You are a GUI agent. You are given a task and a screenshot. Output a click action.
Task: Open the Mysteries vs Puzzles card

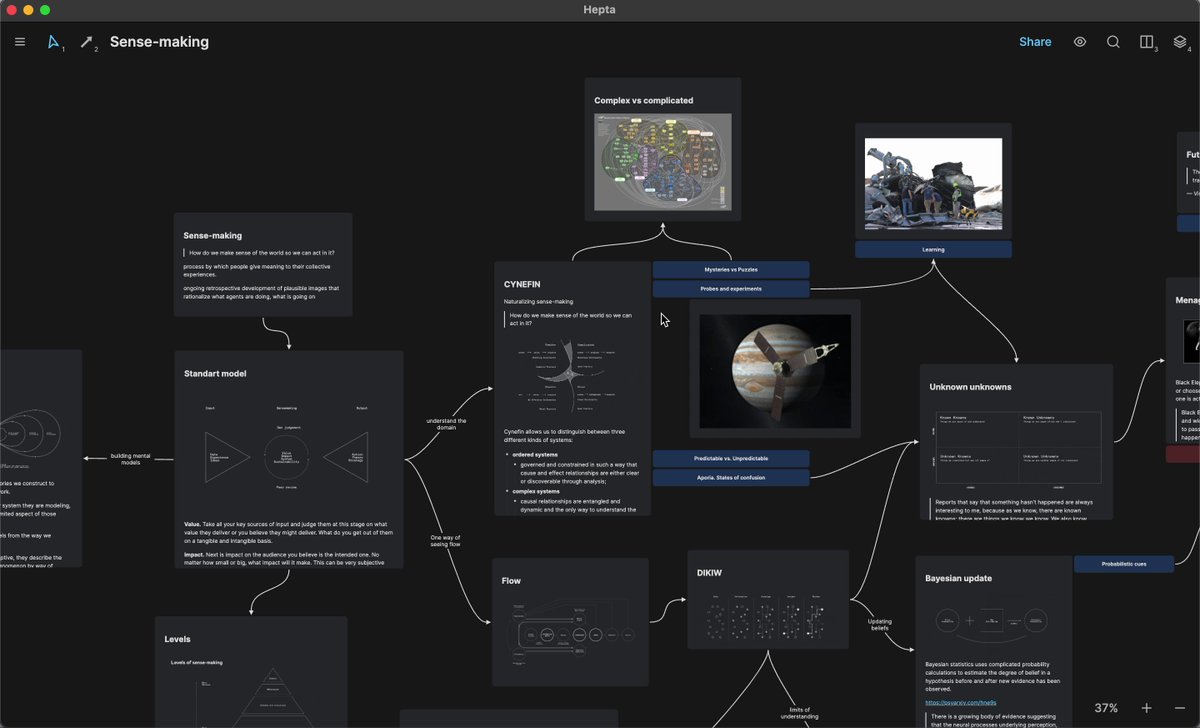(731, 270)
